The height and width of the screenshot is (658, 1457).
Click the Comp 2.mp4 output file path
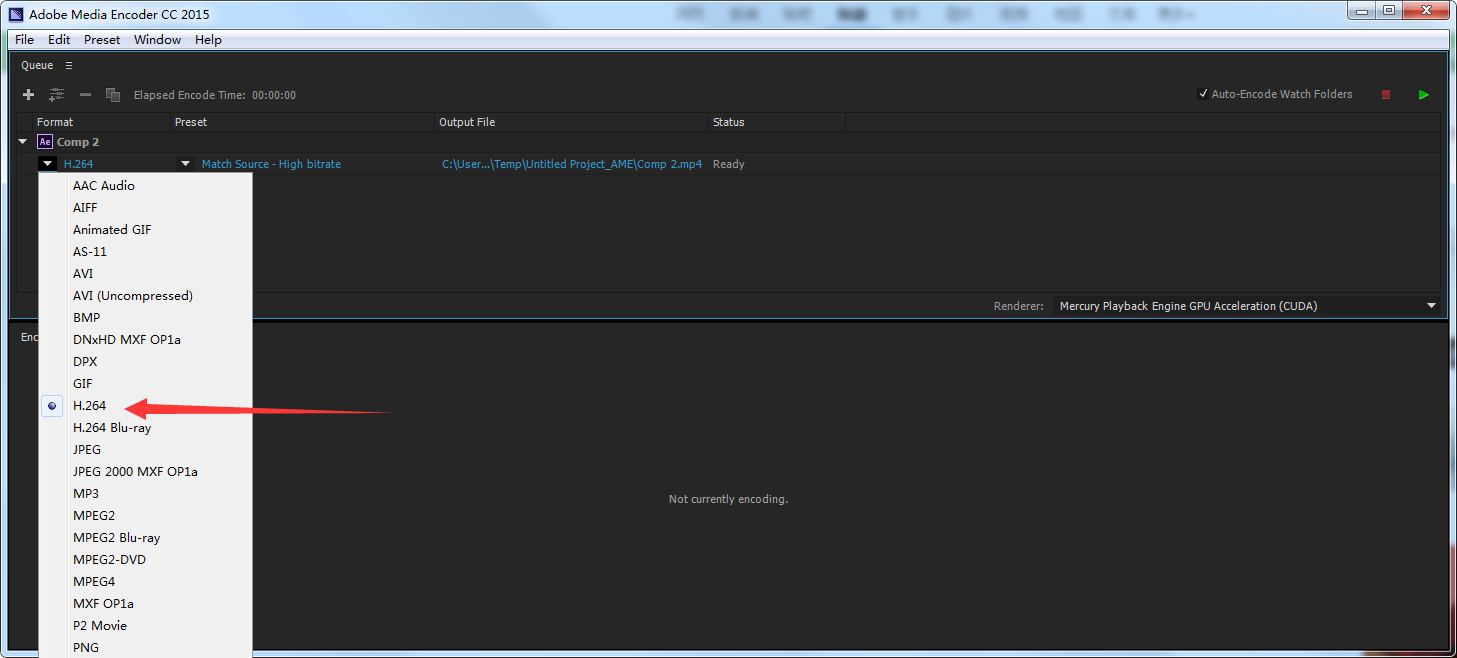pos(572,164)
